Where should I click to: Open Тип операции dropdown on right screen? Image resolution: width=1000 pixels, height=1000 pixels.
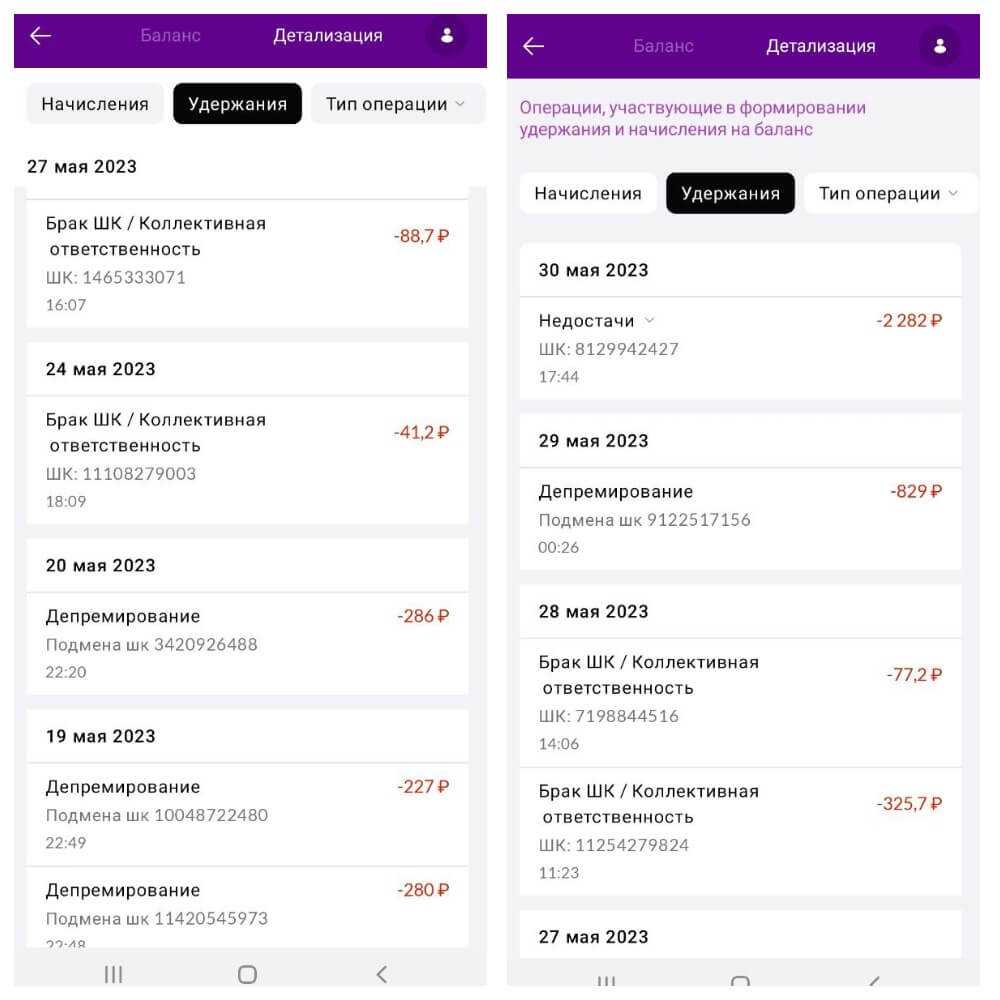click(889, 194)
